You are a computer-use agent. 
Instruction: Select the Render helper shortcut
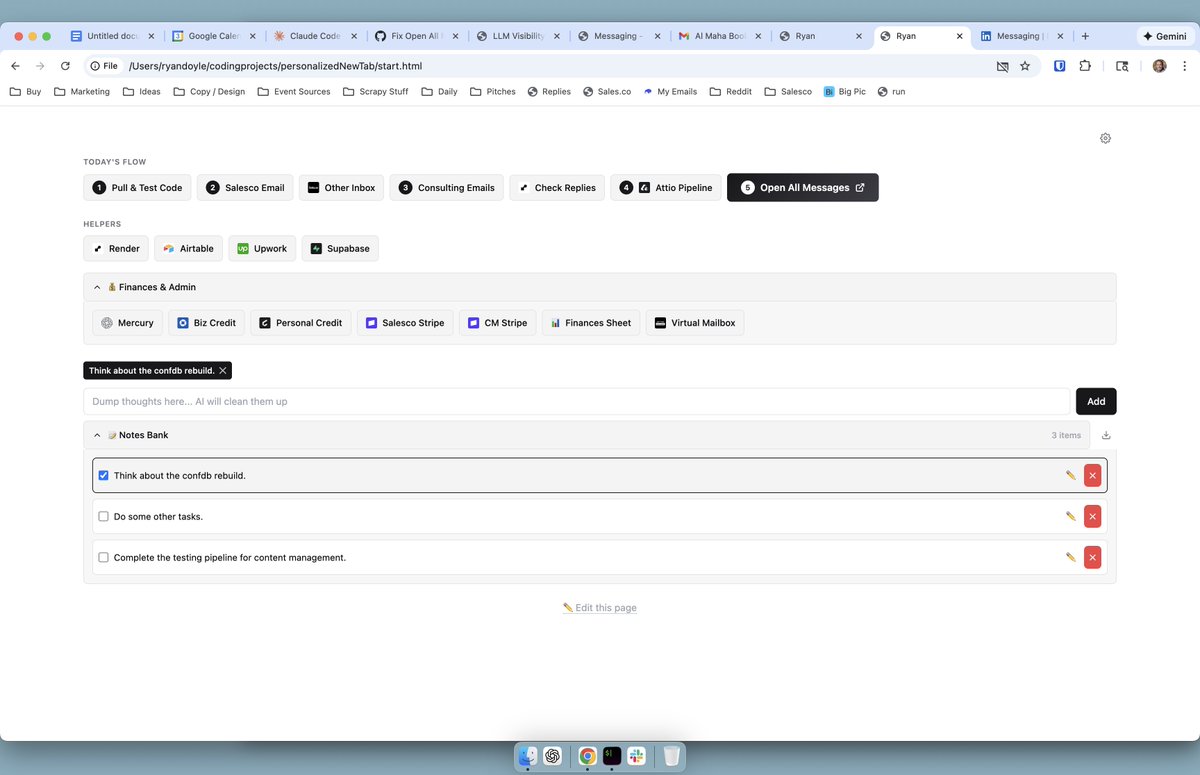pyautogui.click(x=115, y=248)
